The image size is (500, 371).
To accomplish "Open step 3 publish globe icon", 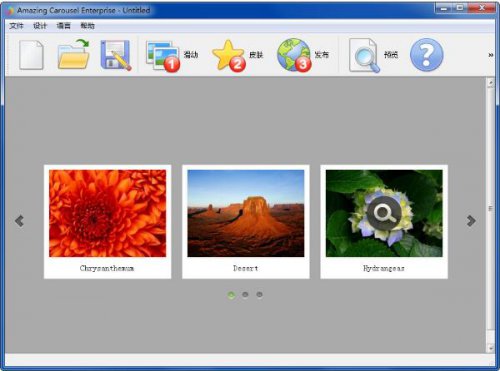I will pyautogui.click(x=294, y=55).
